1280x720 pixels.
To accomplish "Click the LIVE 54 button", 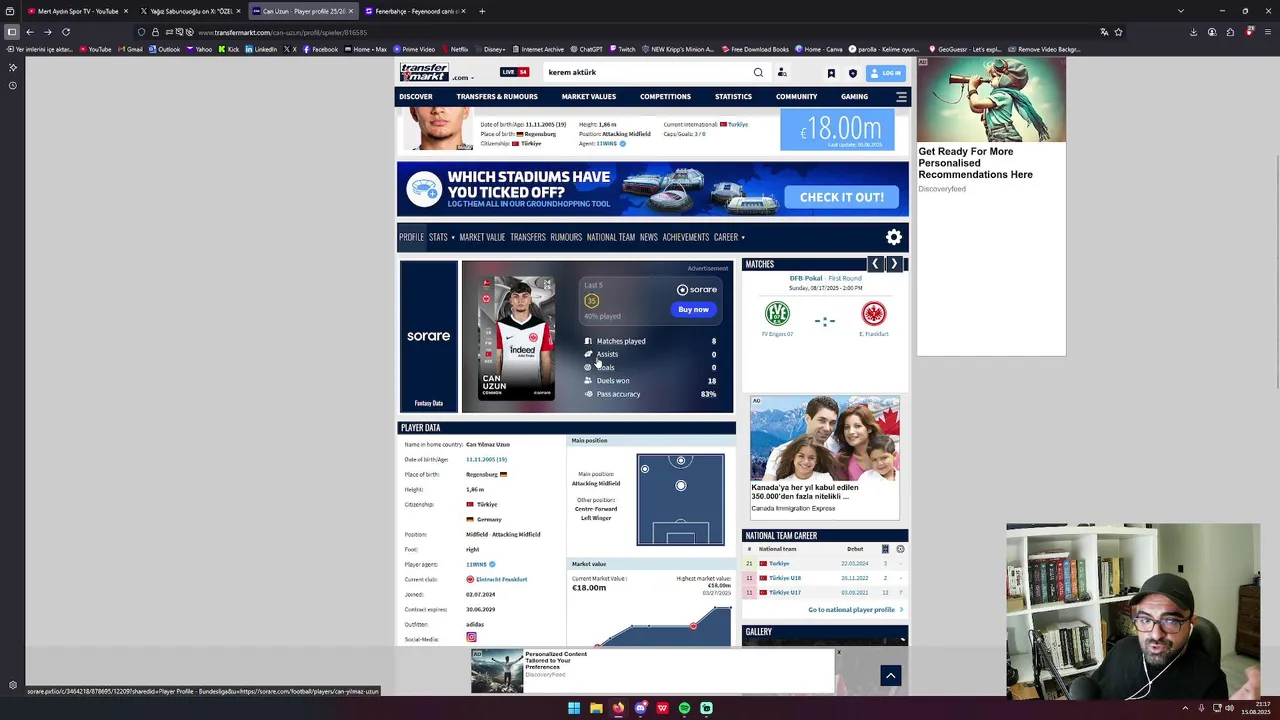I will tap(514, 72).
